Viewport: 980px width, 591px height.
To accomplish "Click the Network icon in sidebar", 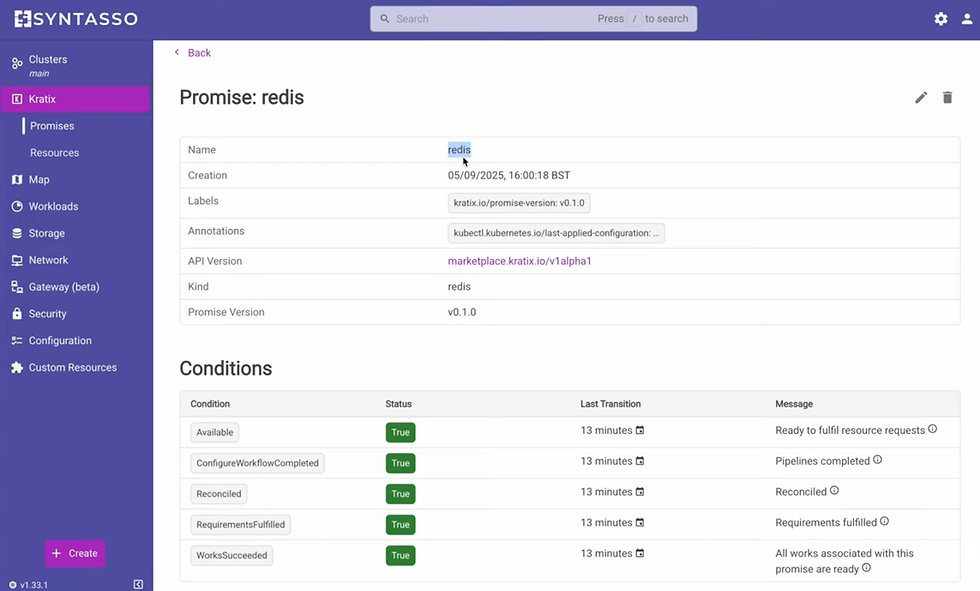I will (x=17, y=261).
